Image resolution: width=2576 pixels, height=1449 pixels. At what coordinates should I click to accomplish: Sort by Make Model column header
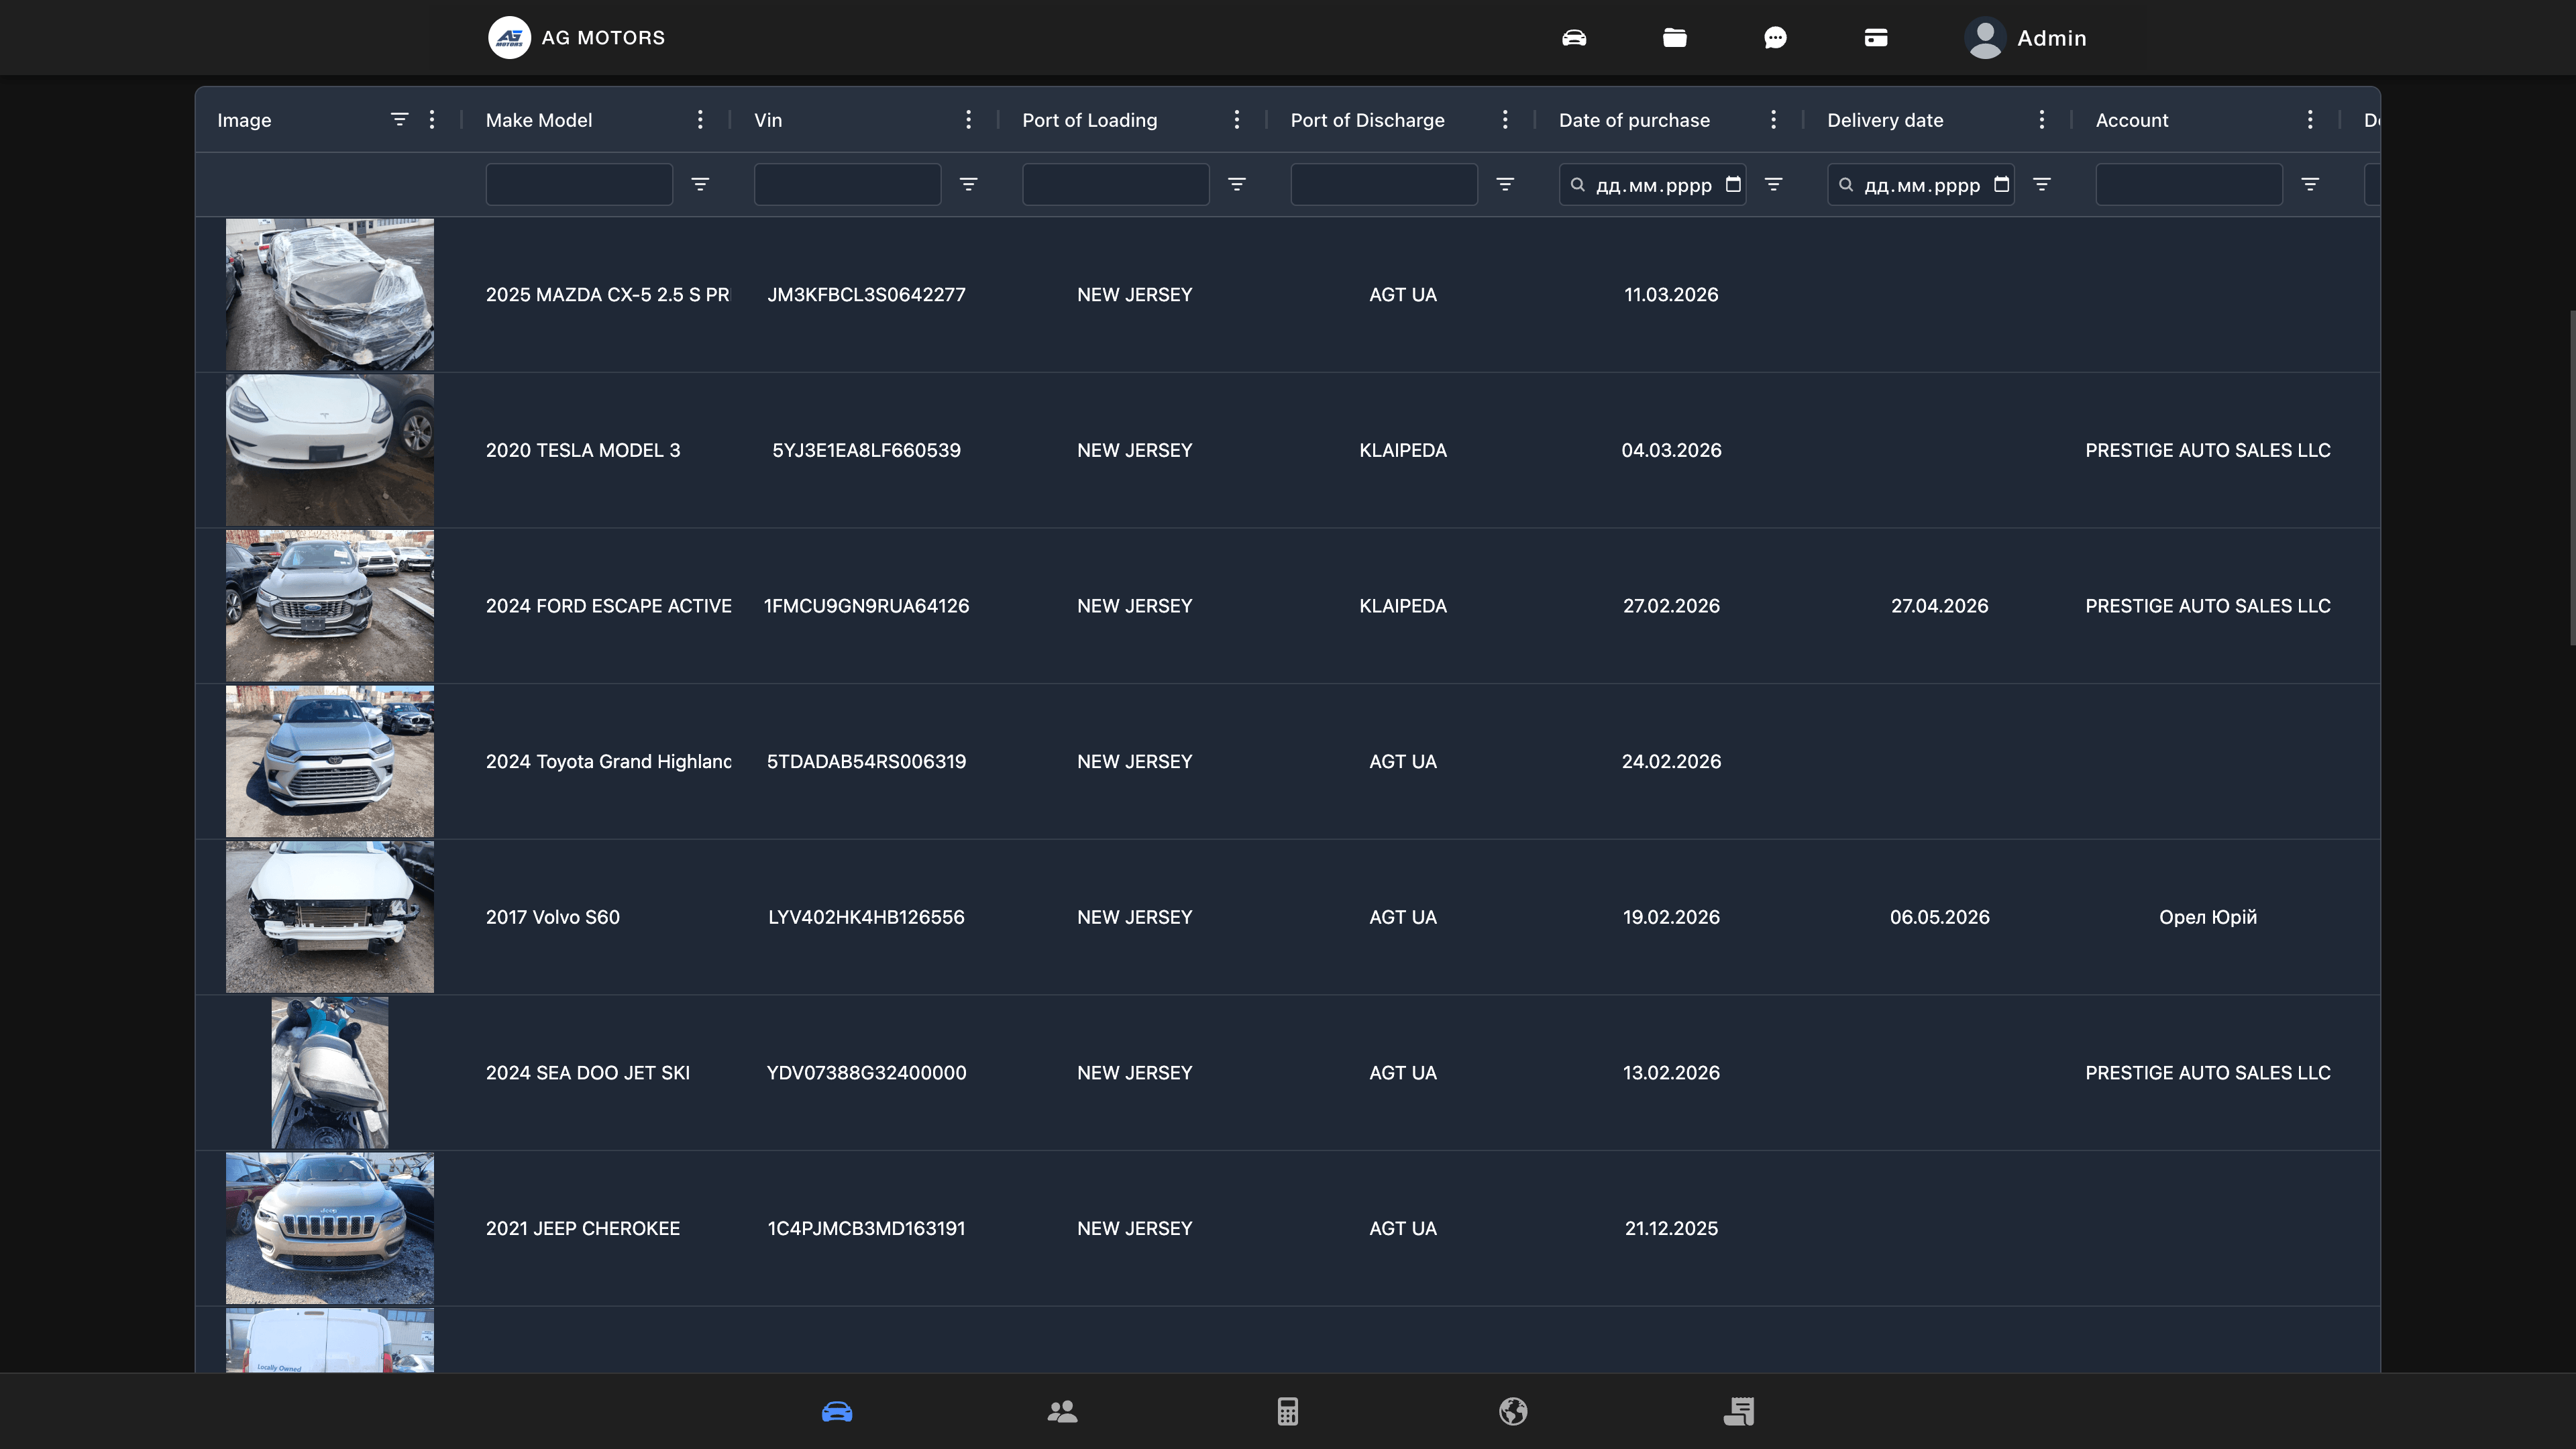coord(539,120)
